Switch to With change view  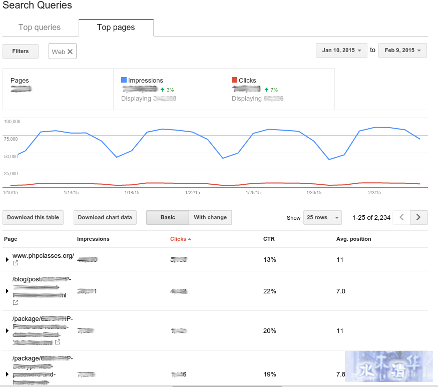tap(210, 217)
